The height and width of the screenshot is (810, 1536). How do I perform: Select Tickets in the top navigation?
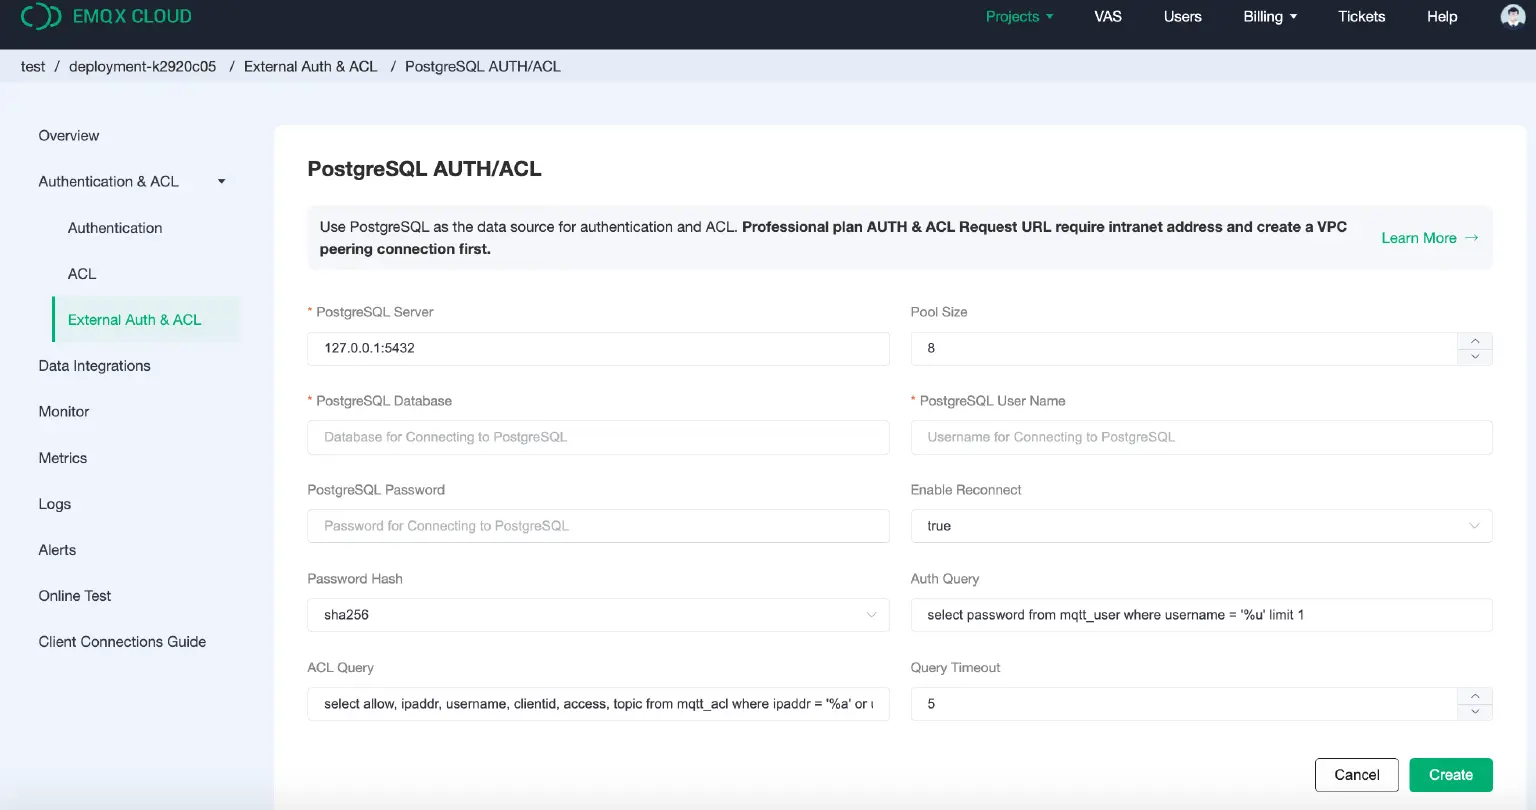1361,16
